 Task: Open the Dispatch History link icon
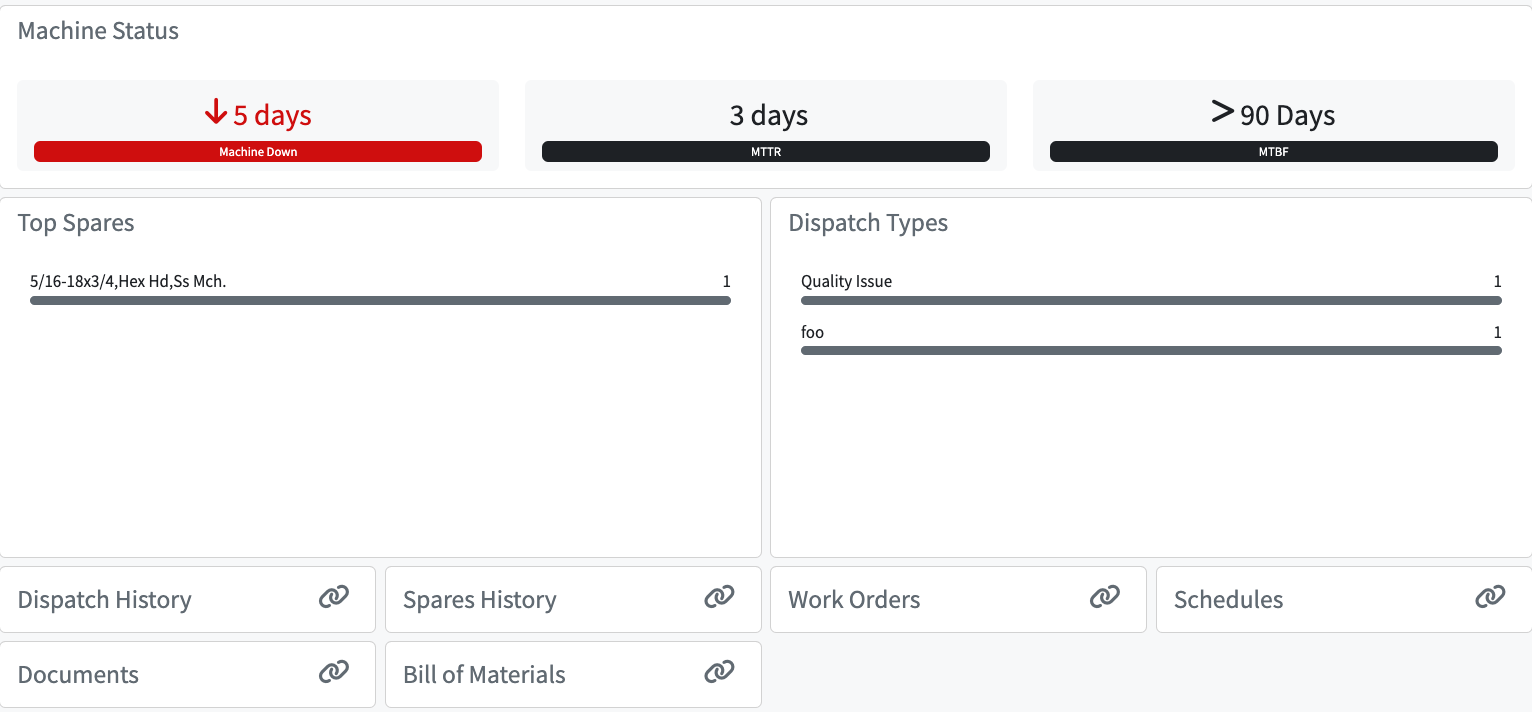tap(334, 597)
